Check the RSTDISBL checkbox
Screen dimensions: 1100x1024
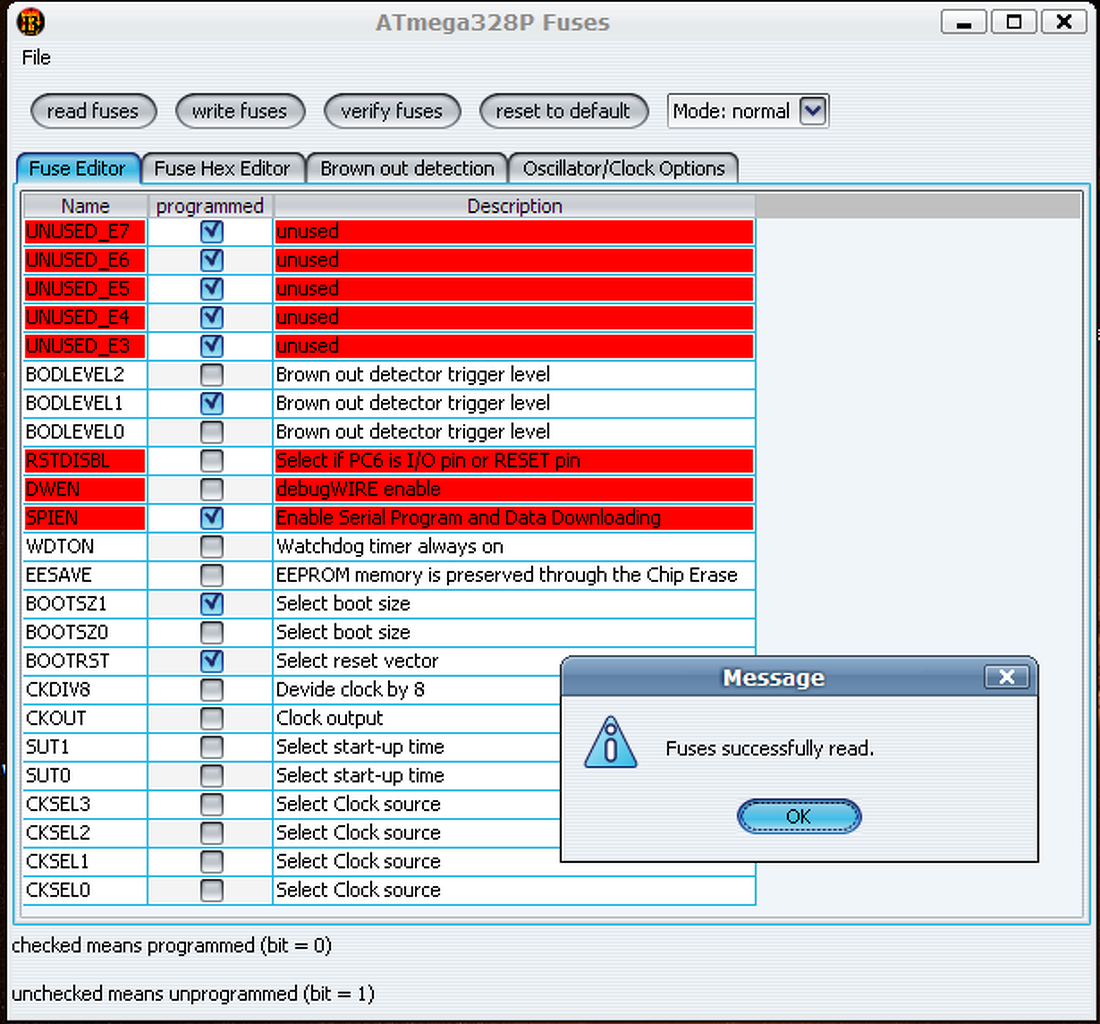point(211,461)
